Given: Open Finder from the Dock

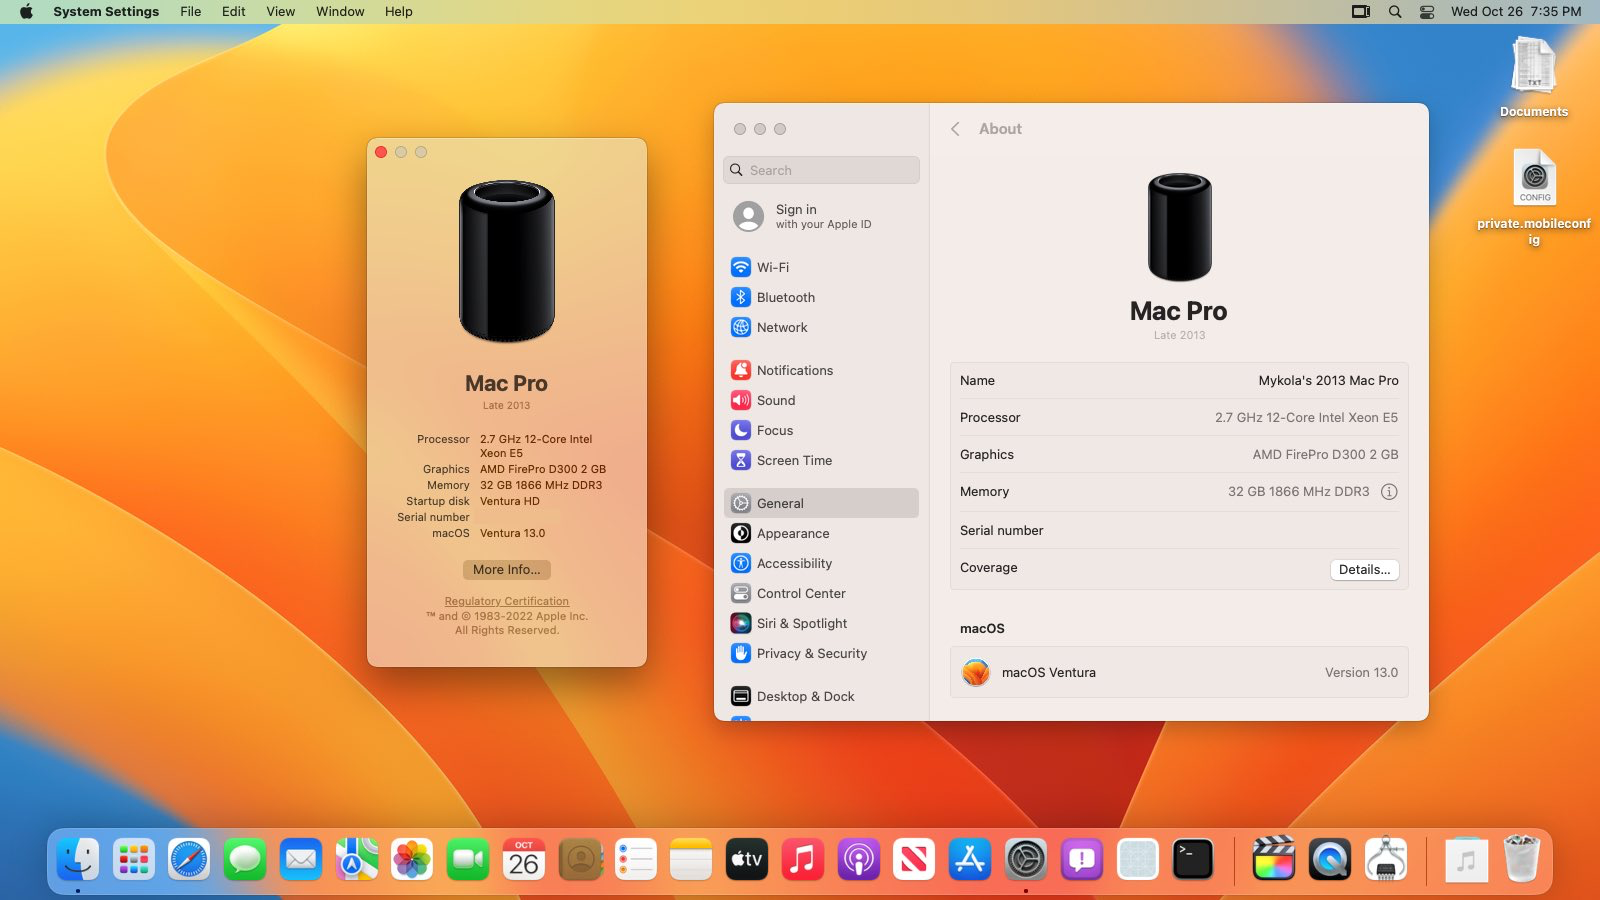Looking at the screenshot, I should coord(78,859).
